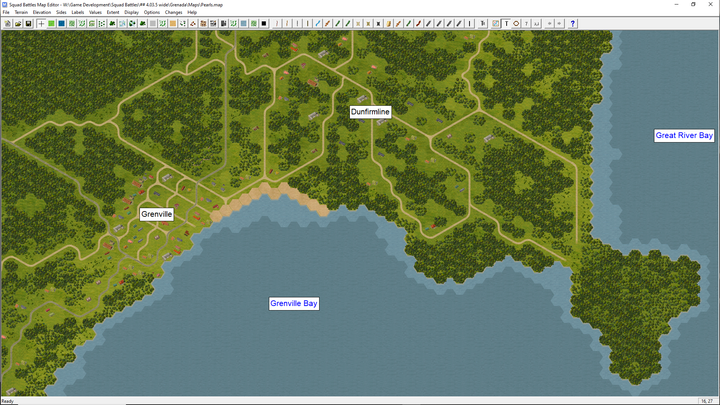
Task: Click the New map icon
Action: pyautogui.click(x=8, y=23)
